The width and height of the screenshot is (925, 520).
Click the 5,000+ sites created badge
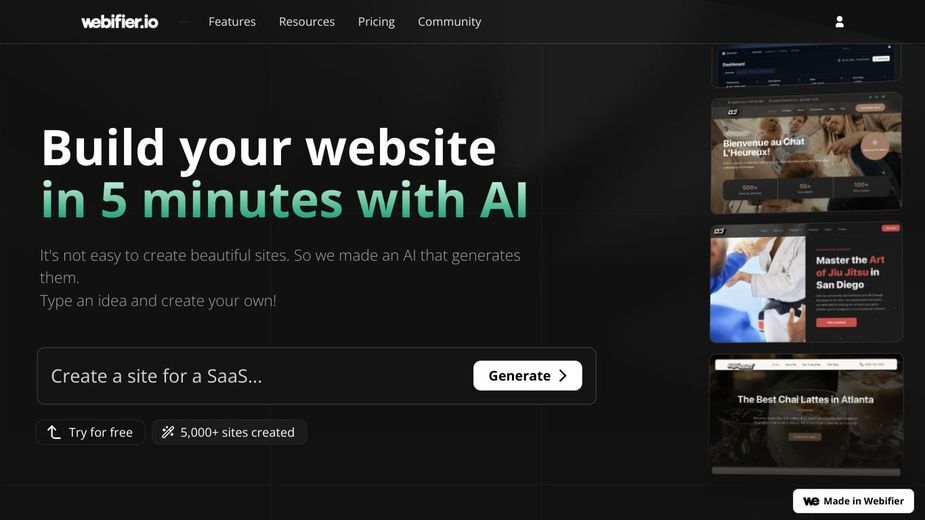(x=229, y=432)
